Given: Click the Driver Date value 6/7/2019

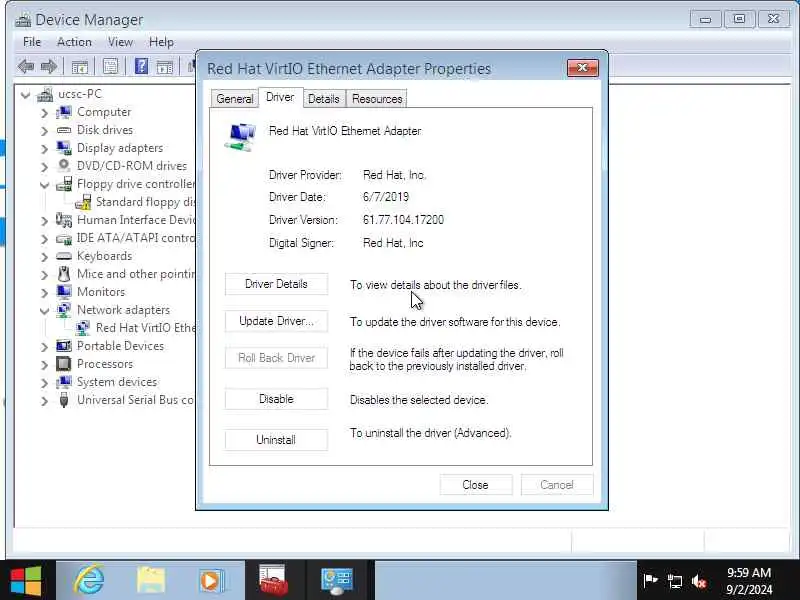Looking at the screenshot, I should click(386, 197).
